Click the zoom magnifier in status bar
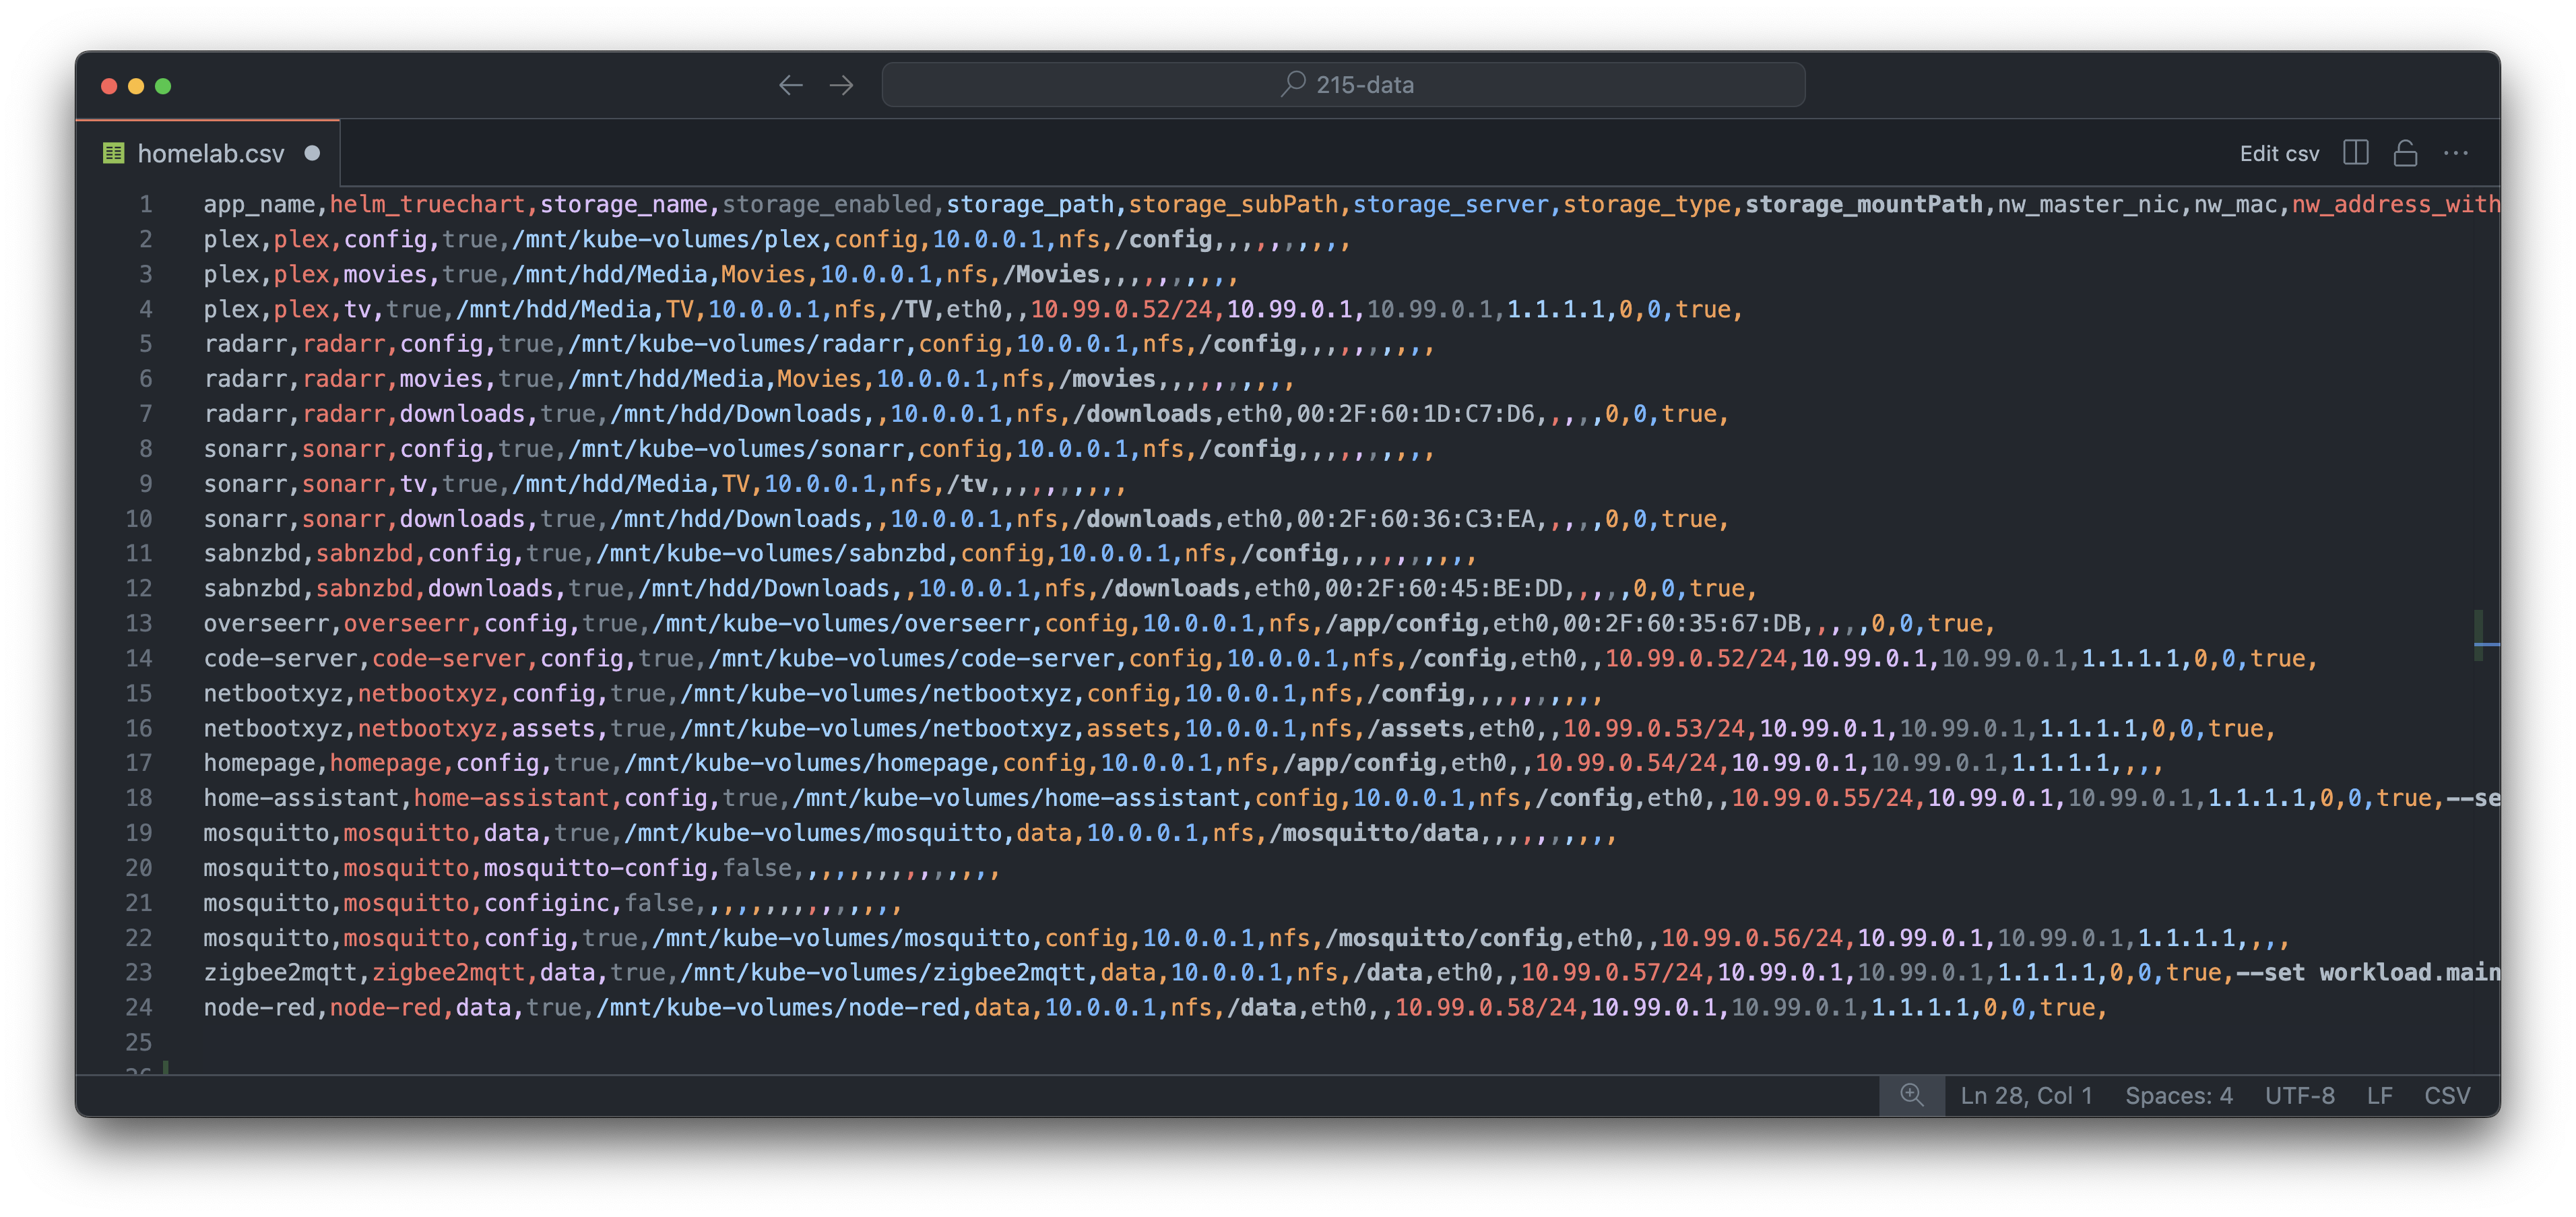Screen dimensions: 2576x1217 1911,1095
